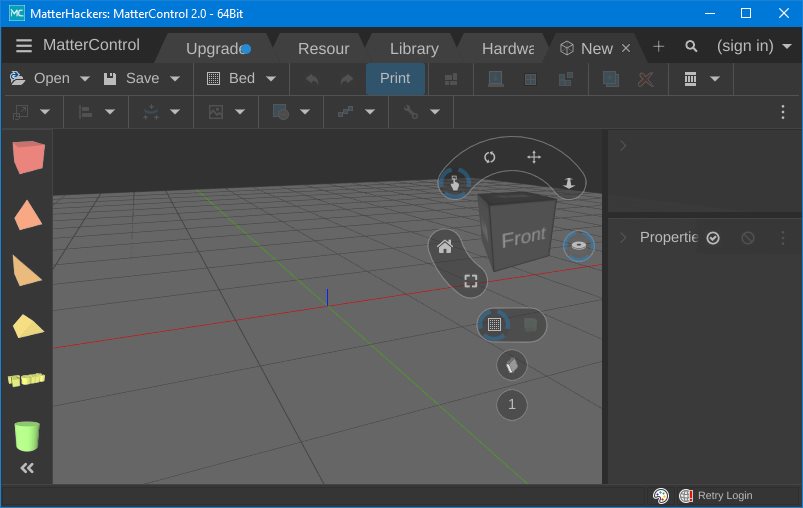This screenshot has width=803, height=508.
Task: Click the Bed button
Action: click(230, 78)
